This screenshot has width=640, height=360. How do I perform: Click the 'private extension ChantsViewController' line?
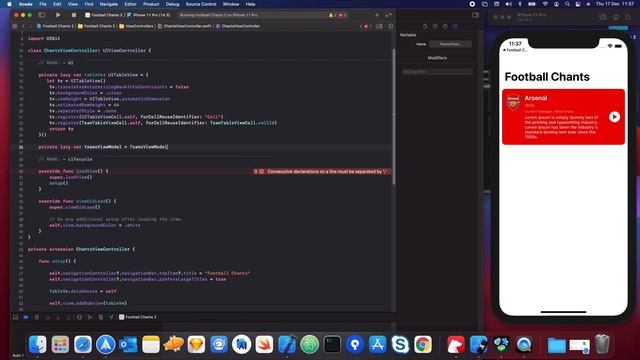click(x=81, y=249)
